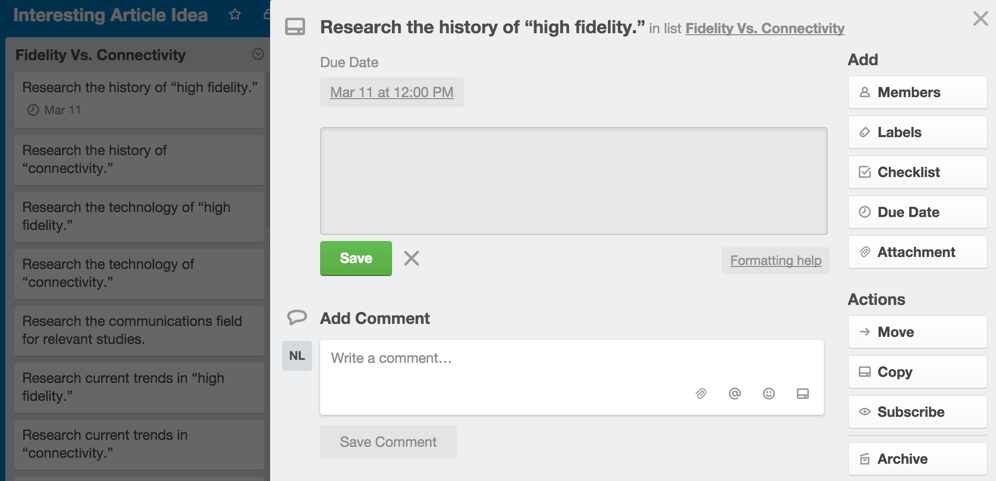Image resolution: width=996 pixels, height=481 pixels.
Task: Open the Members picker
Action: click(x=917, y=92)
